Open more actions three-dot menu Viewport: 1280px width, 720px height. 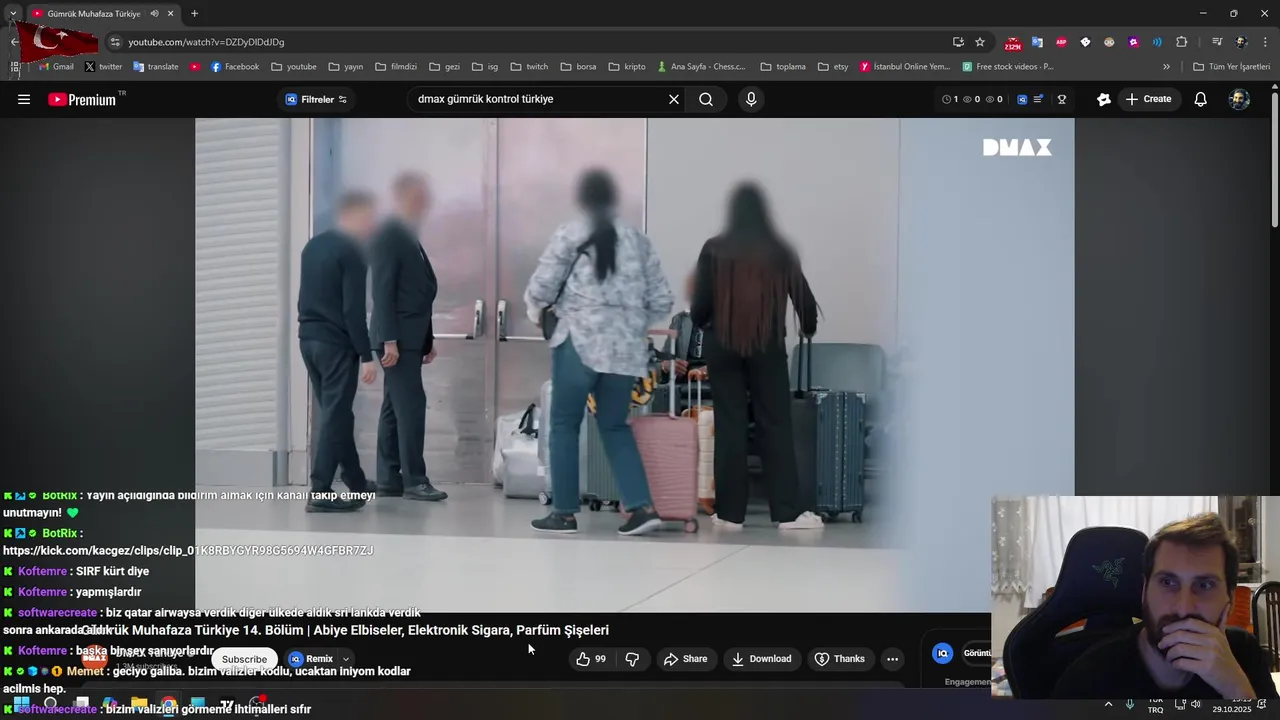click(x=892, y=659)
